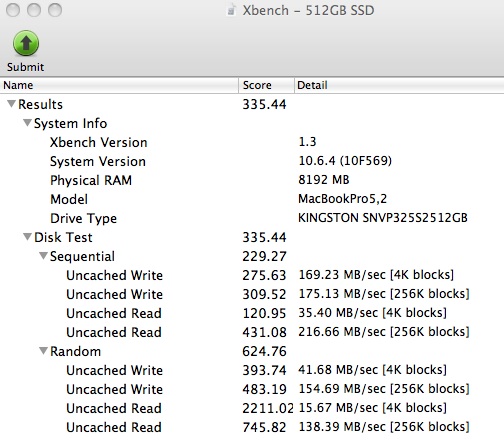Click the Random score 624.76

click(264, 351)
